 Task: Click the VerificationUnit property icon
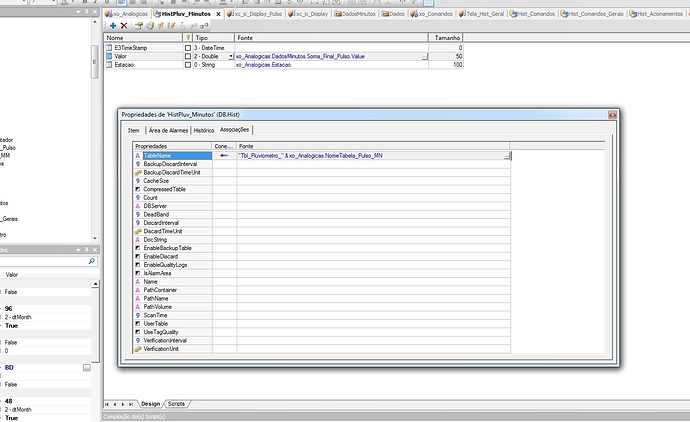(x=138, y=349)
